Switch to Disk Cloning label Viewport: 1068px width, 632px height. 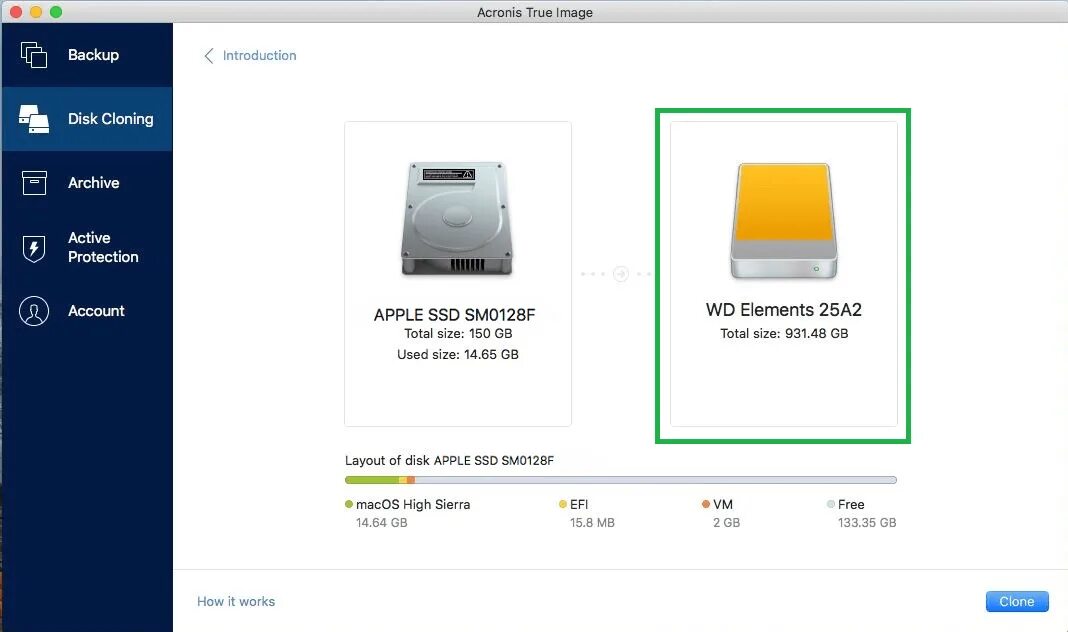[x=110, y=119]
